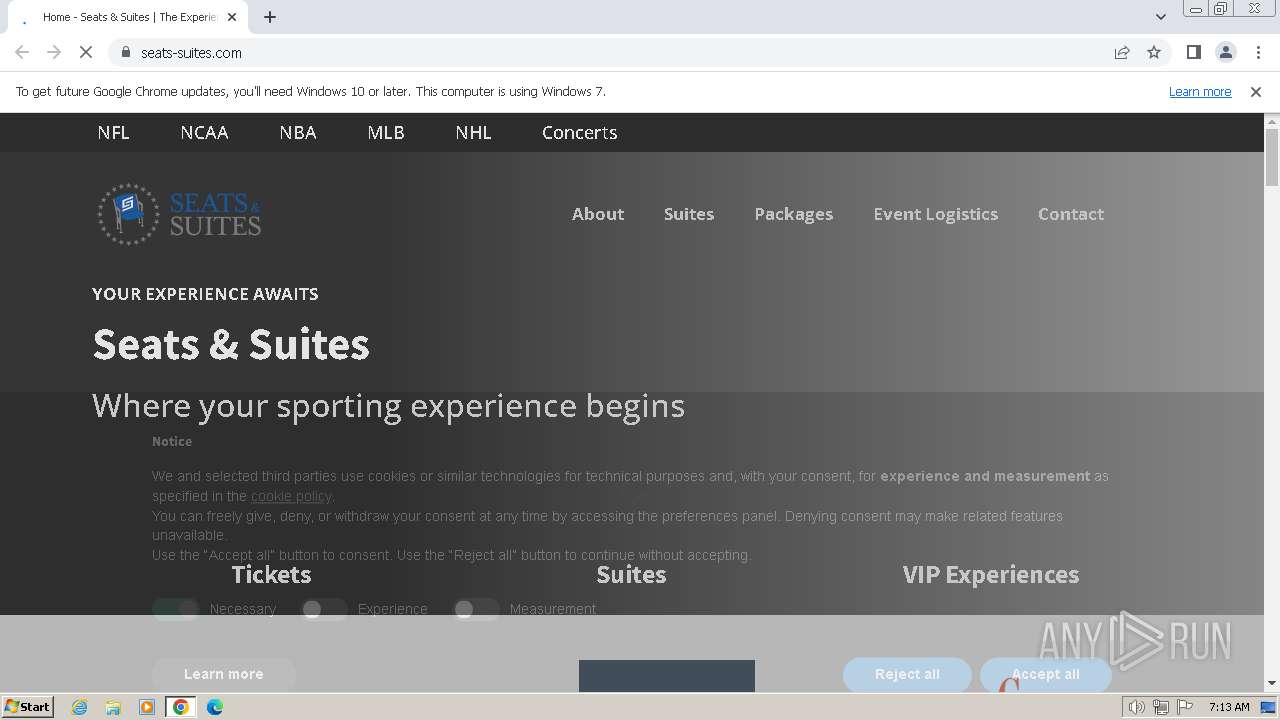The width and height of the screenshot is (1280, 720).
Task: Open the File Explorer taskbar icon
Action: (113, 707)
